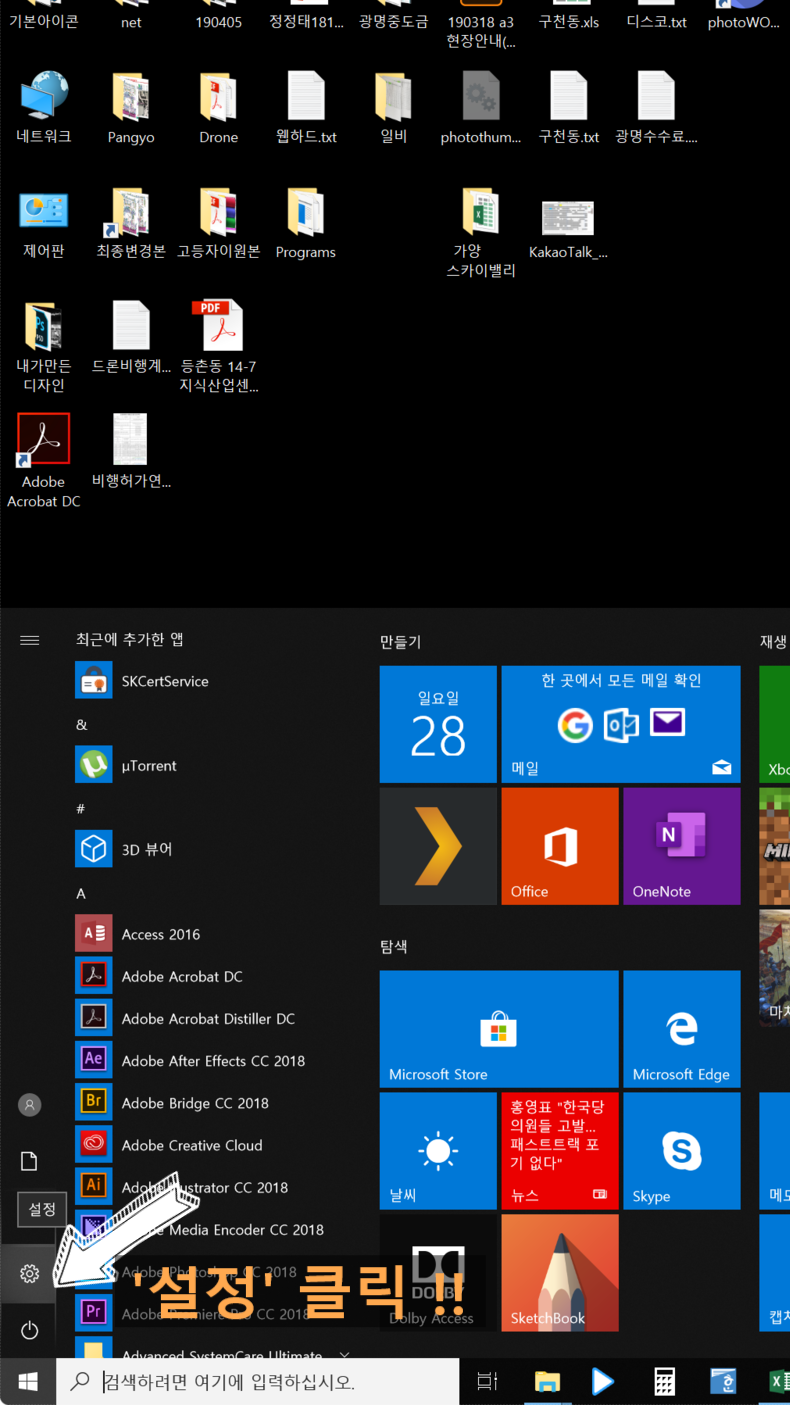
Task: Open the Settings gear in Start menu
Action: 29,1273
